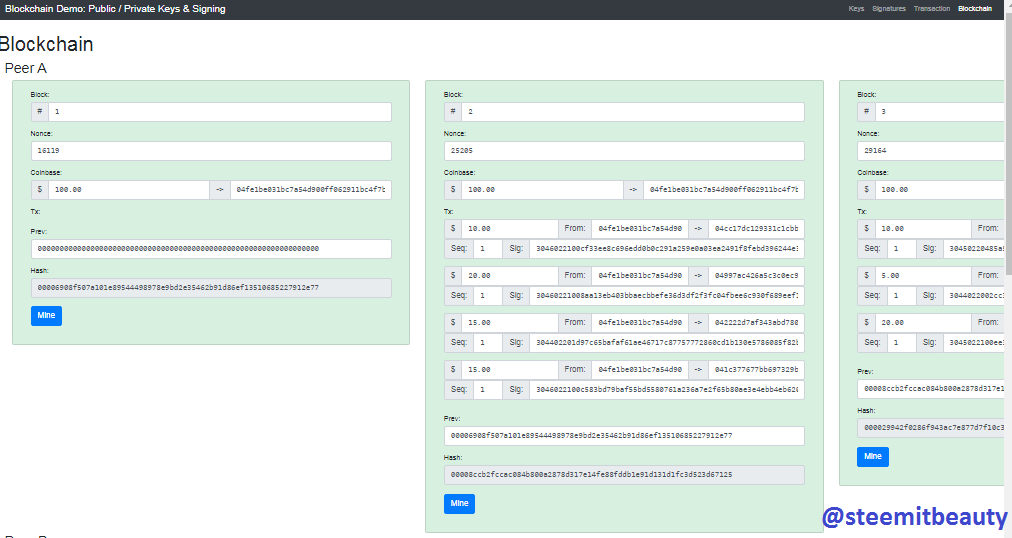Mine block 1 with the Mine button
Image resolution: width=1012 pixels, height=538 pixels.
[46, 315]
